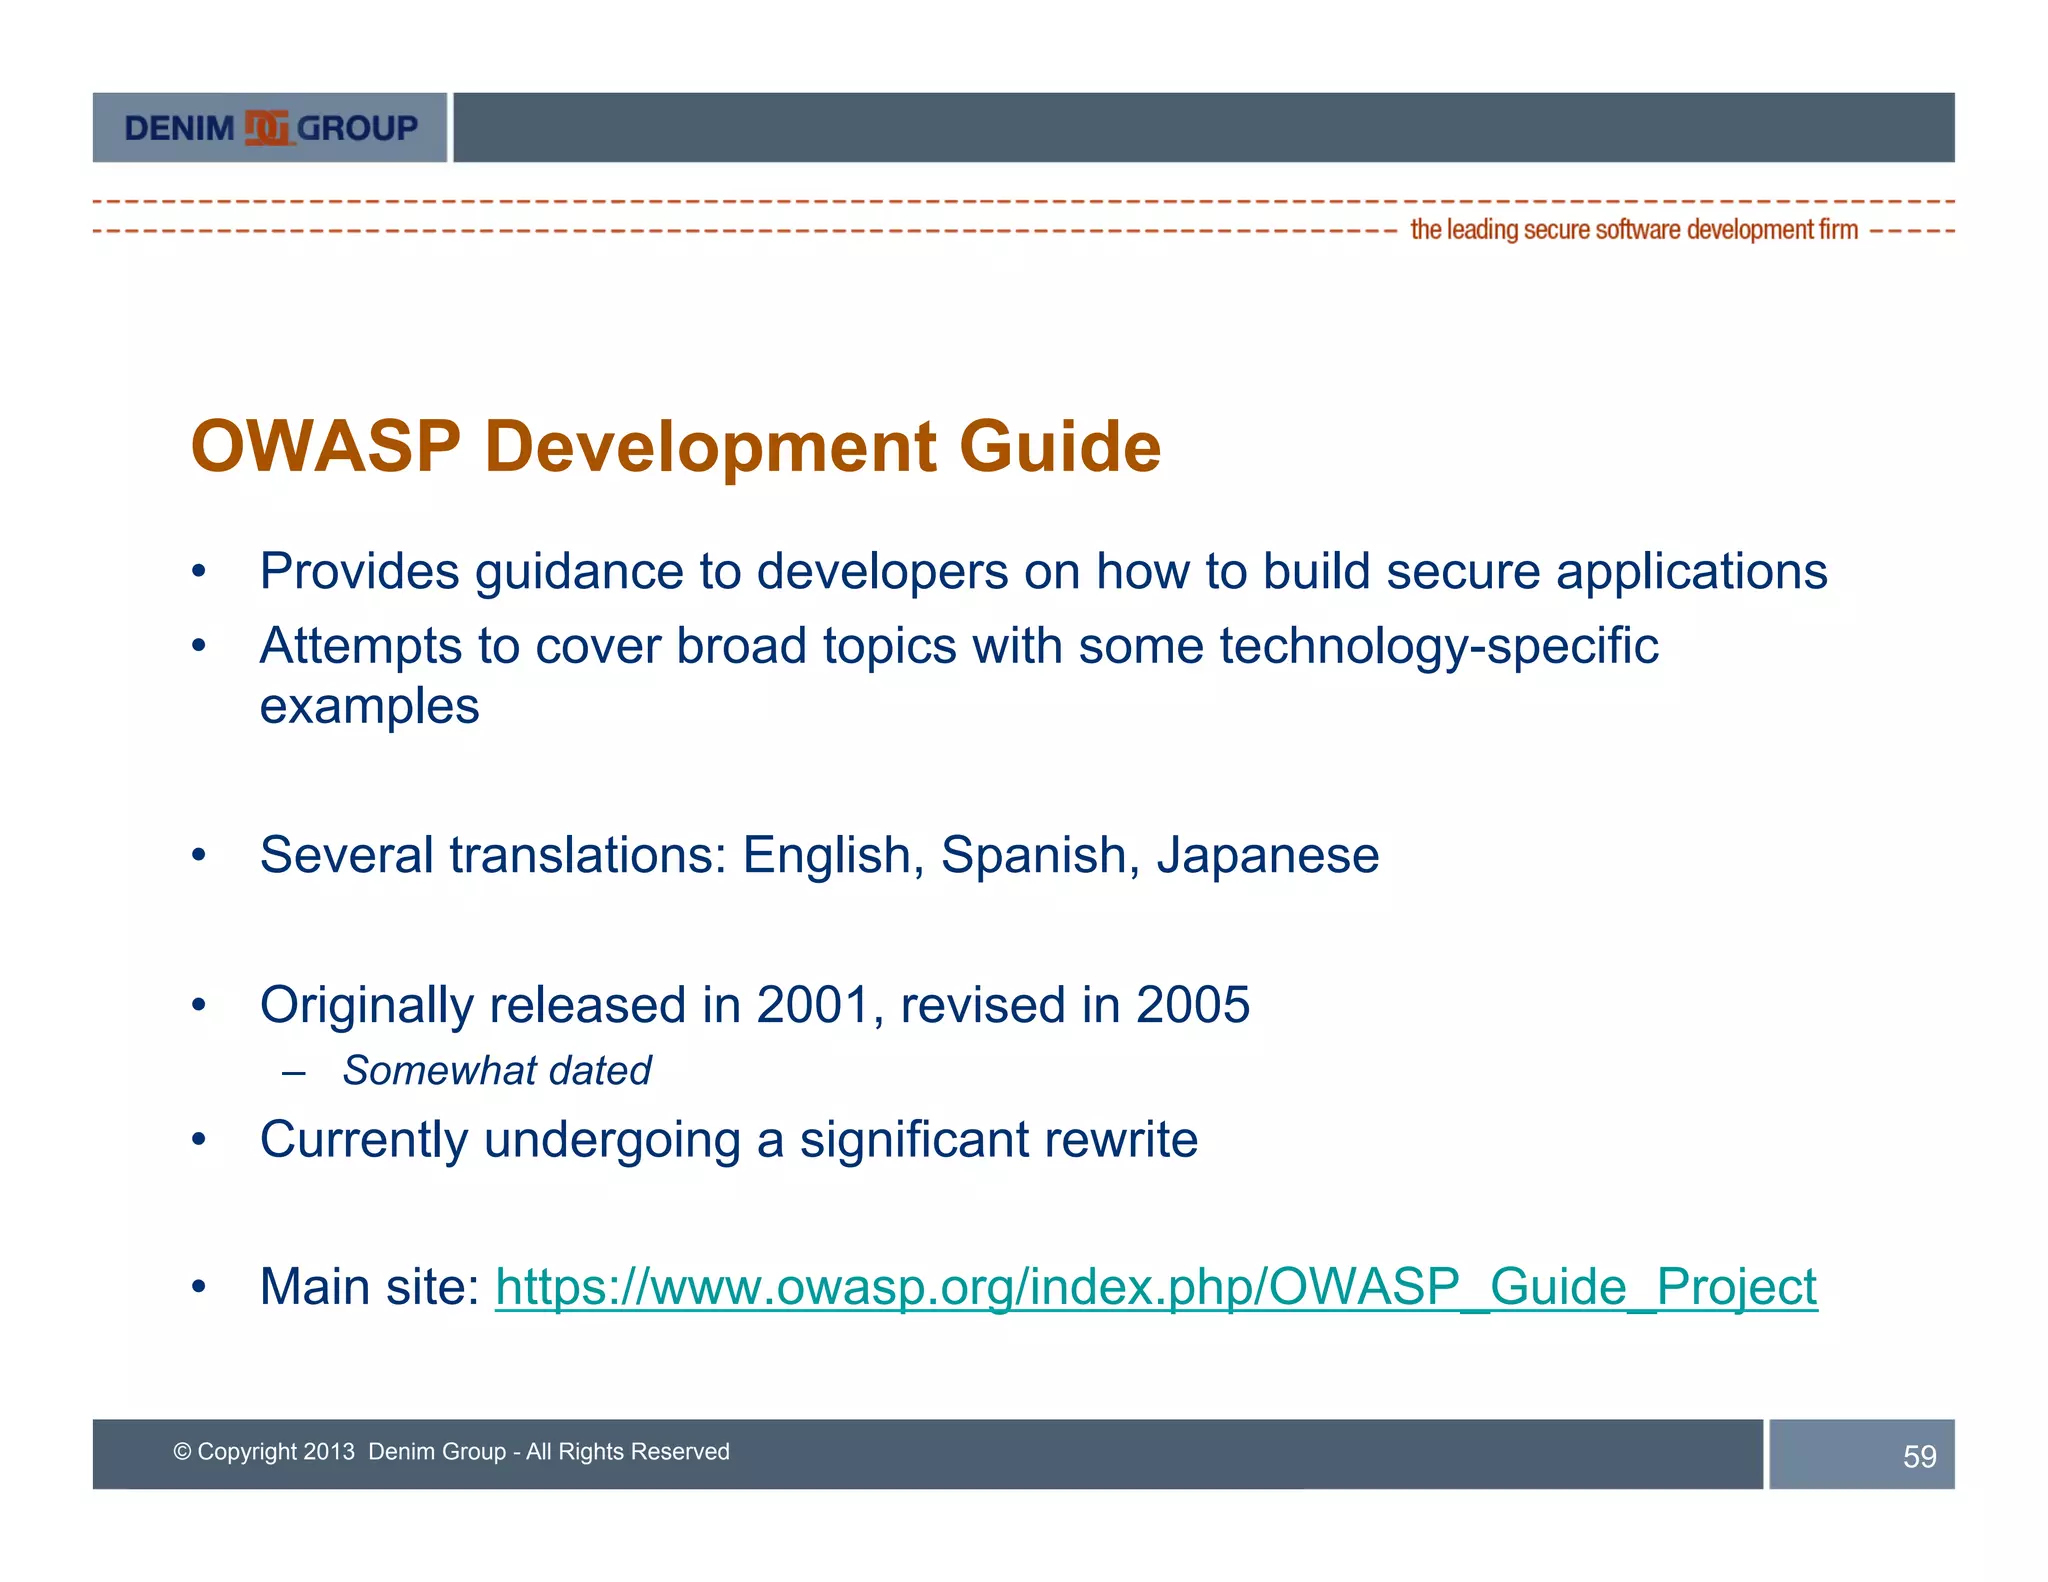Click the slide number 59

tap(1918, 1456)
